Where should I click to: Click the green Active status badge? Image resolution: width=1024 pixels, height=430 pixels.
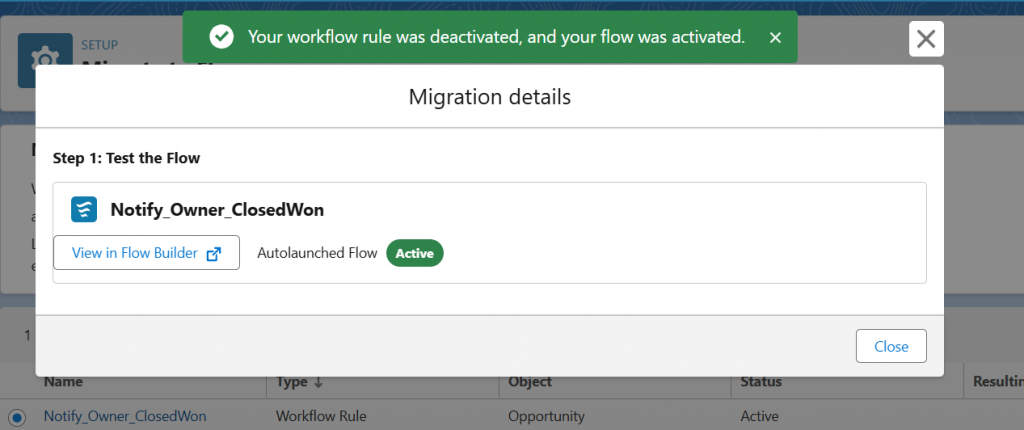pos(414,253)
